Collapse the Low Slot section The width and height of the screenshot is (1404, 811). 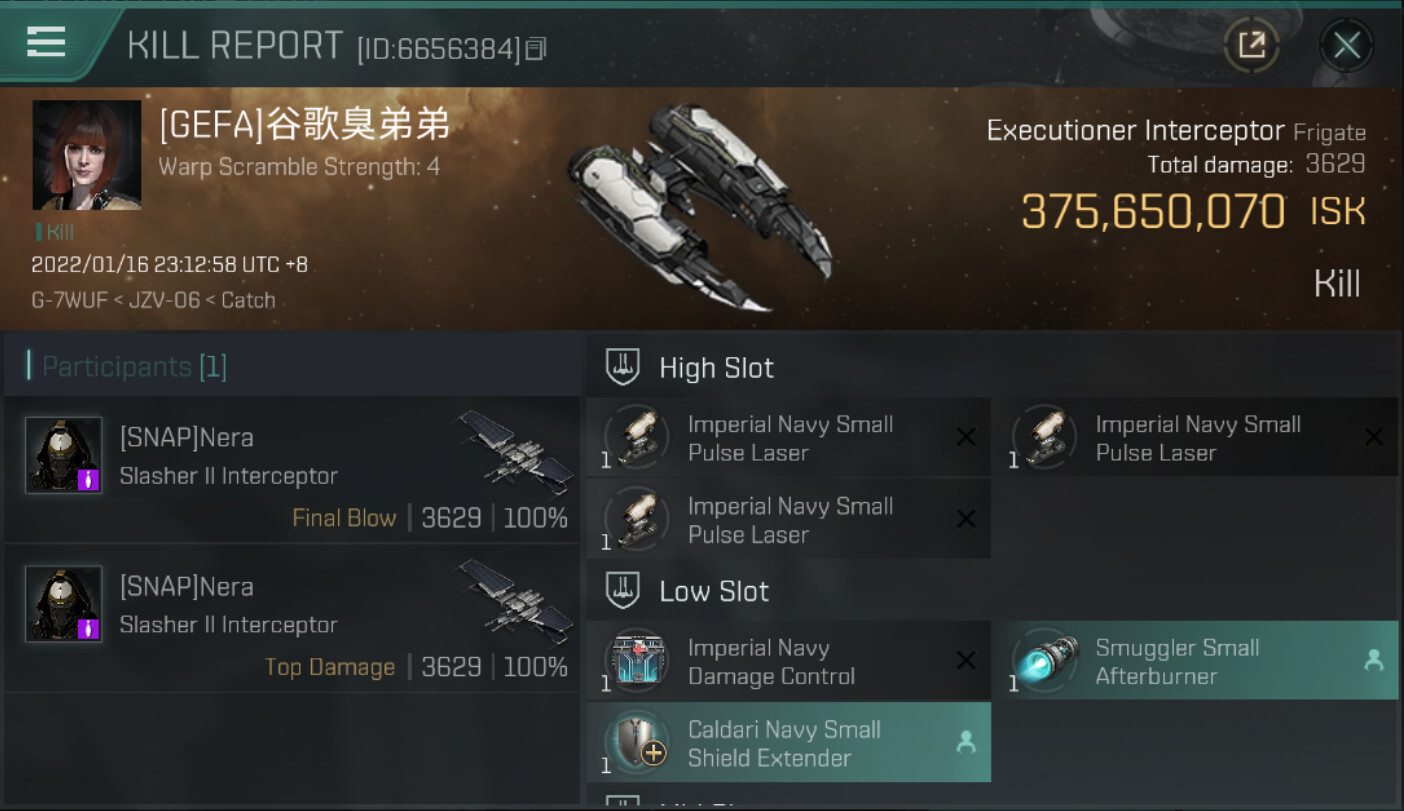pyautogui.click(x=624, y=591)
